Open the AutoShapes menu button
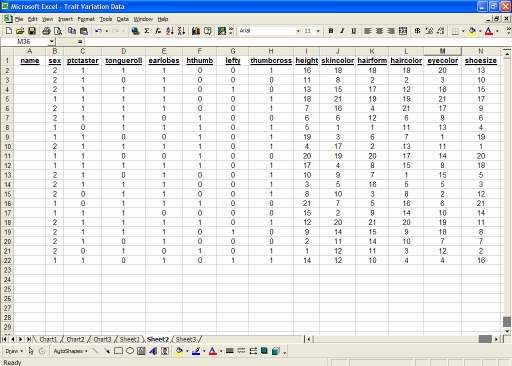The image size is (512, 366). [70, 351]
